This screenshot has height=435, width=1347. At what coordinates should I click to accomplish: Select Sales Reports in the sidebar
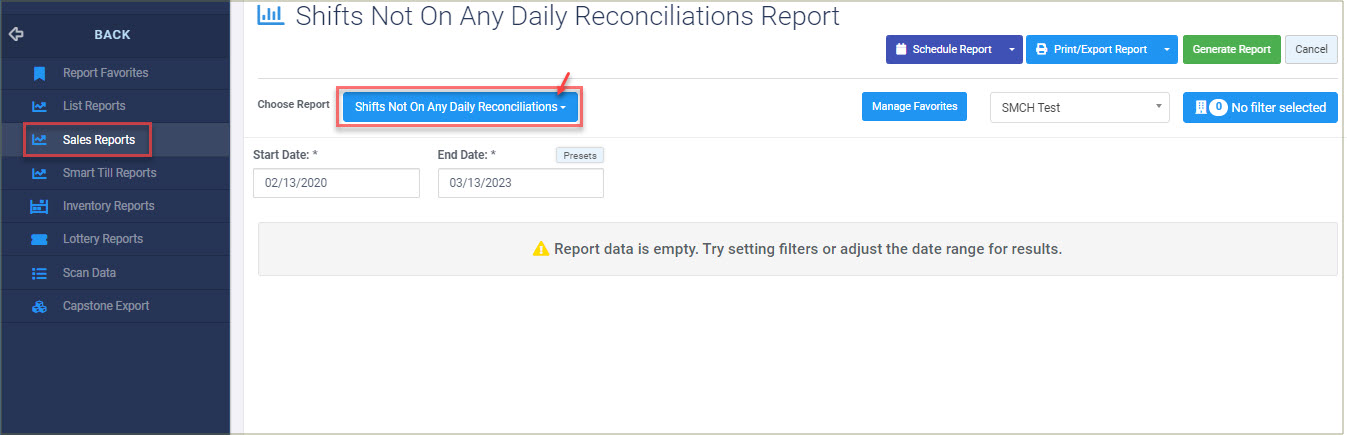99,140
